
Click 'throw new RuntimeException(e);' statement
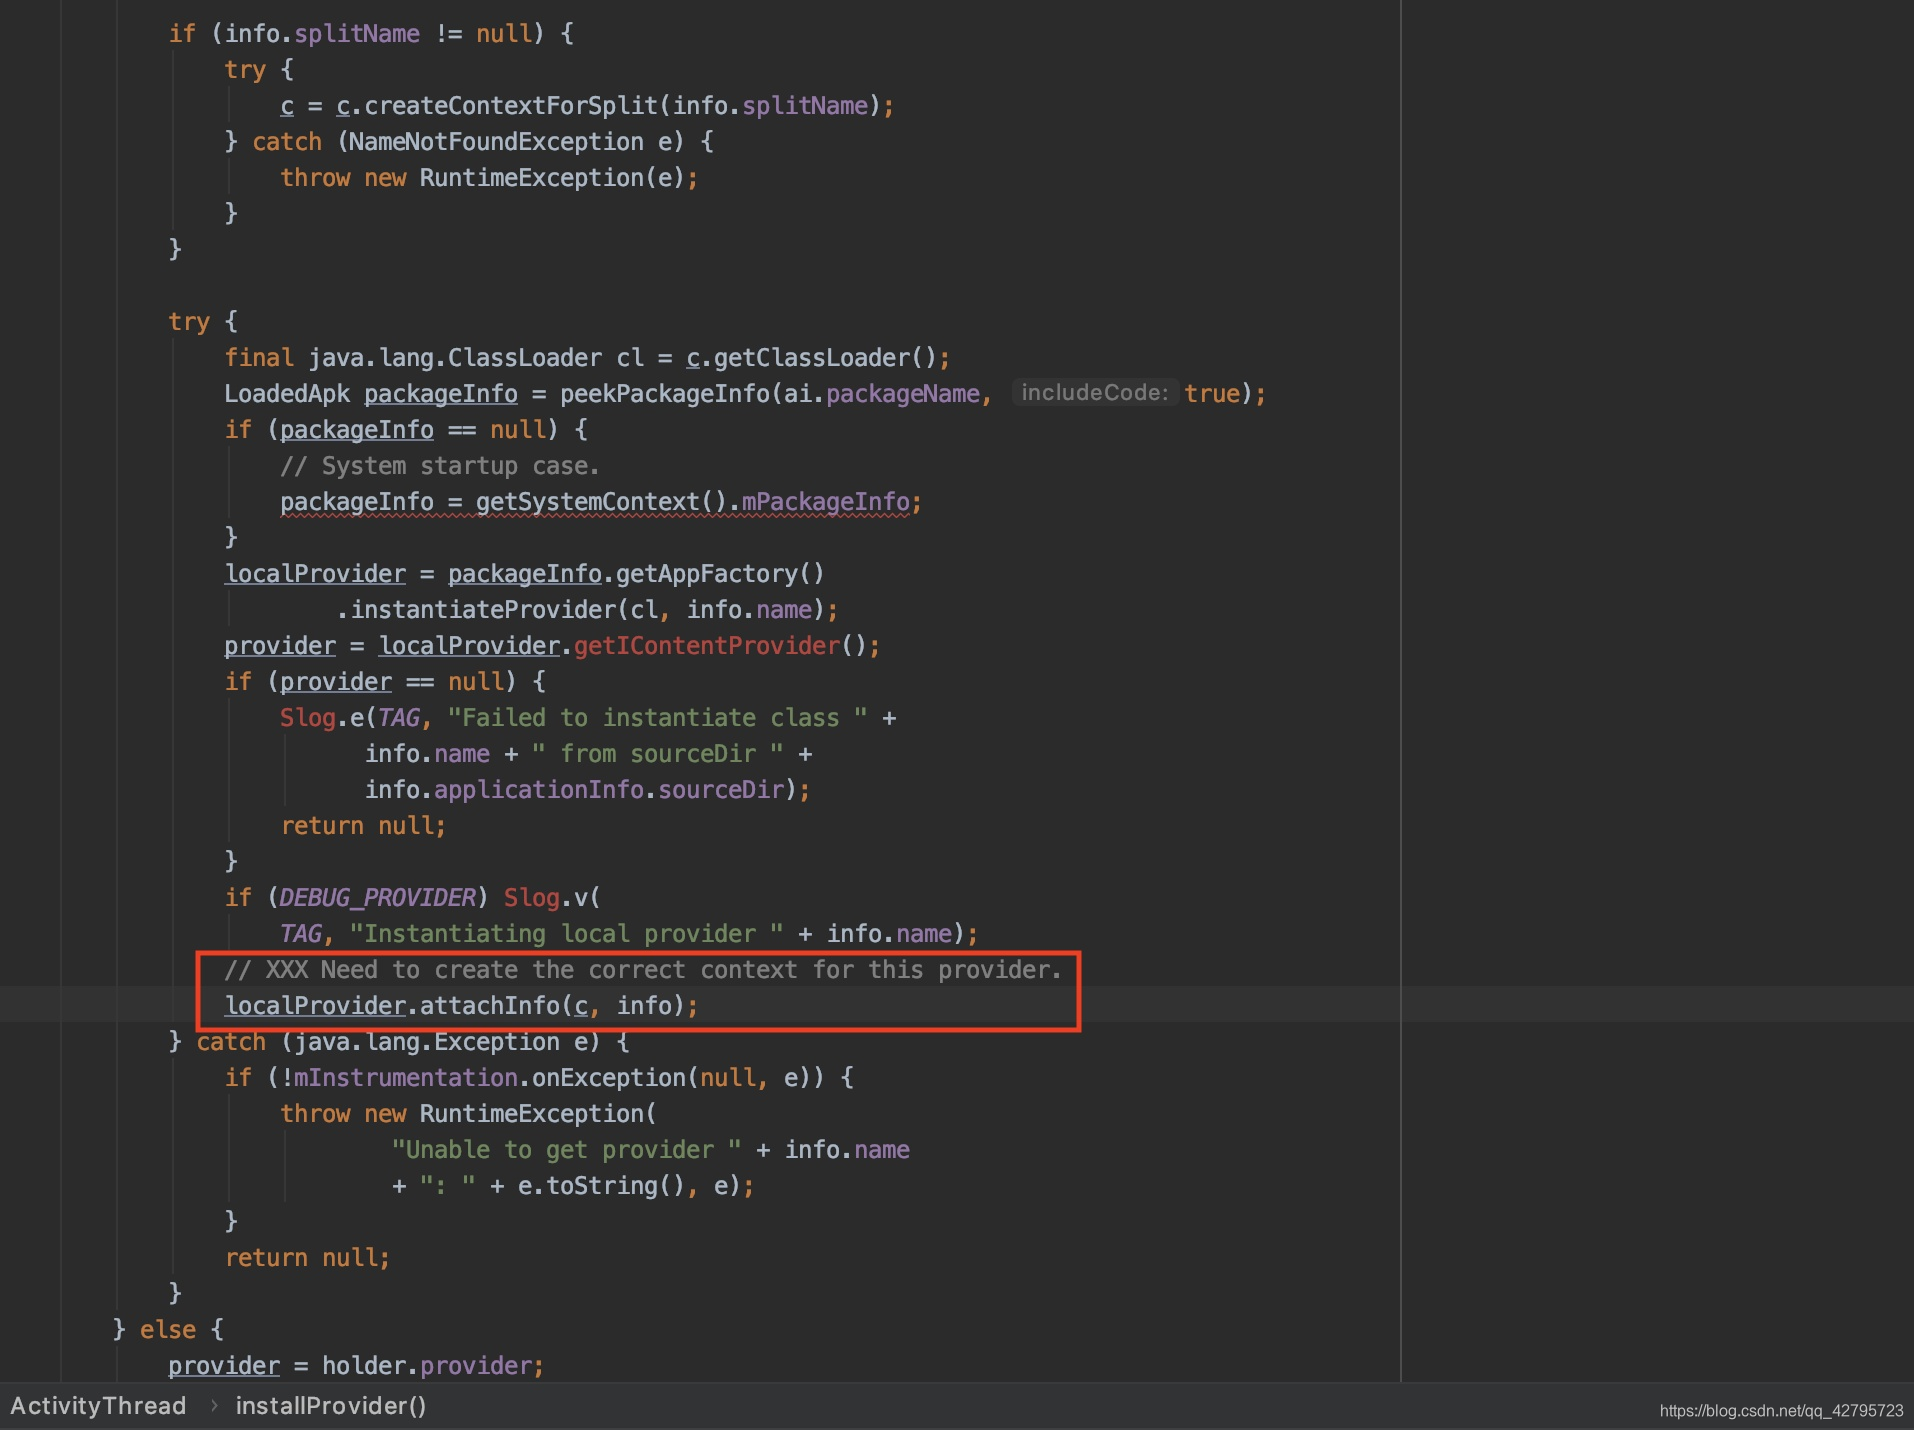coord(489,178)
